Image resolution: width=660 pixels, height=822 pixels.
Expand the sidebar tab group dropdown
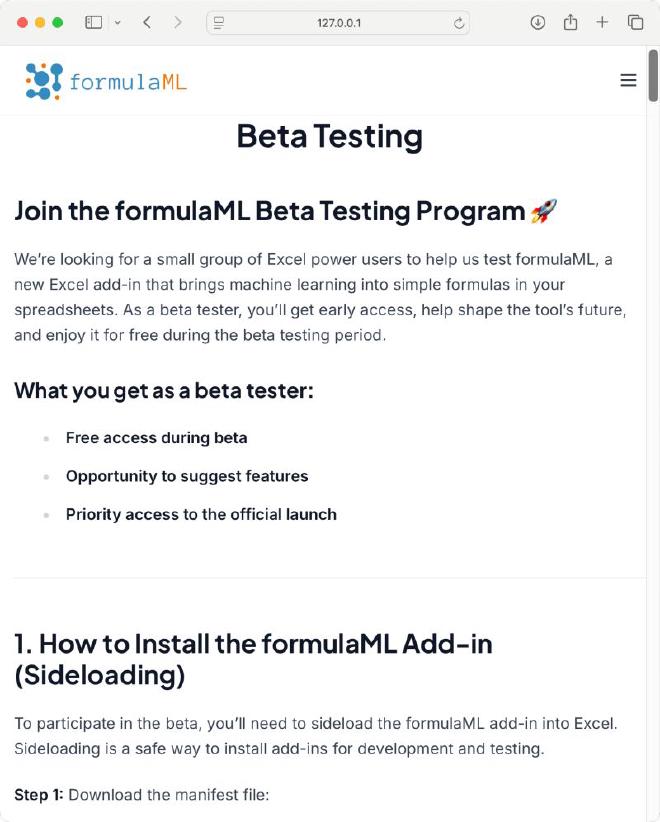pos(117,22)
